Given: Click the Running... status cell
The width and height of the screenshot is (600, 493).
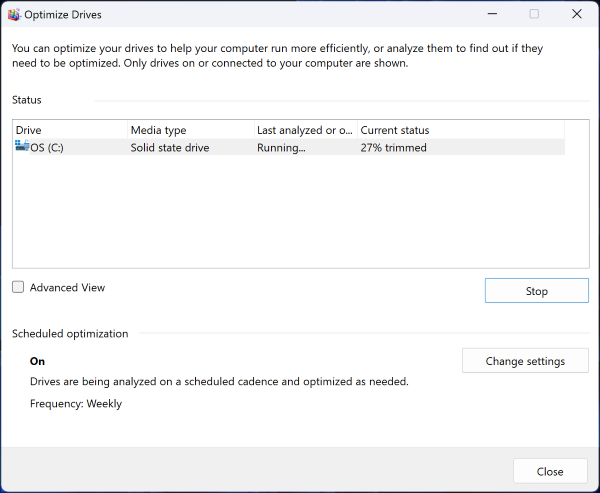Looking at the screenshot, I should [281, 148].
